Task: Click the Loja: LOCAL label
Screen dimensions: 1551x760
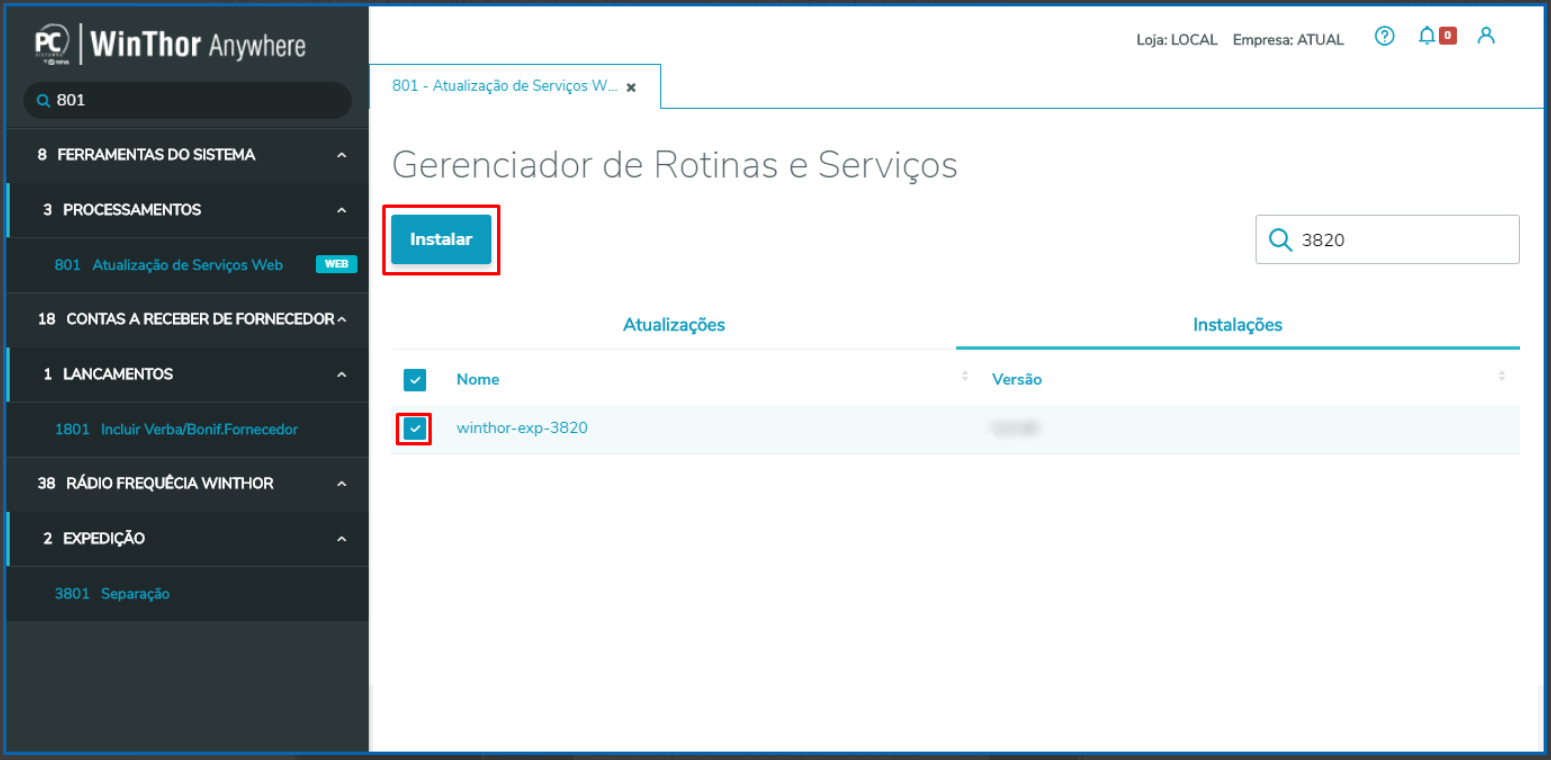Action: tap(1177, 40)
